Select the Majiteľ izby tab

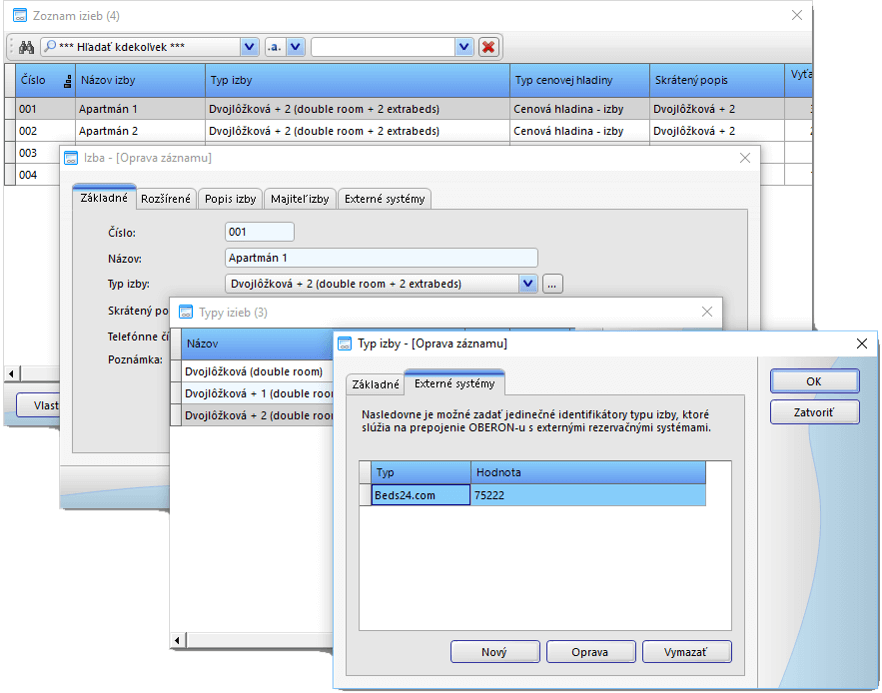point(299,199)
